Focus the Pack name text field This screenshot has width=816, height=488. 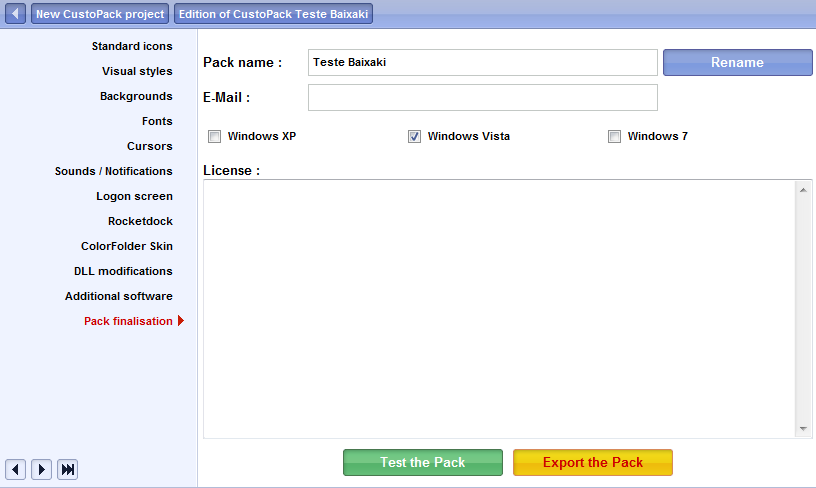(x=483, y=62)
